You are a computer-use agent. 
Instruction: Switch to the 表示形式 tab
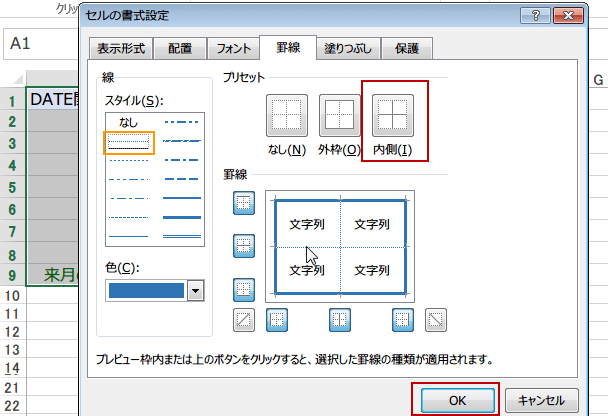point(121,48)
